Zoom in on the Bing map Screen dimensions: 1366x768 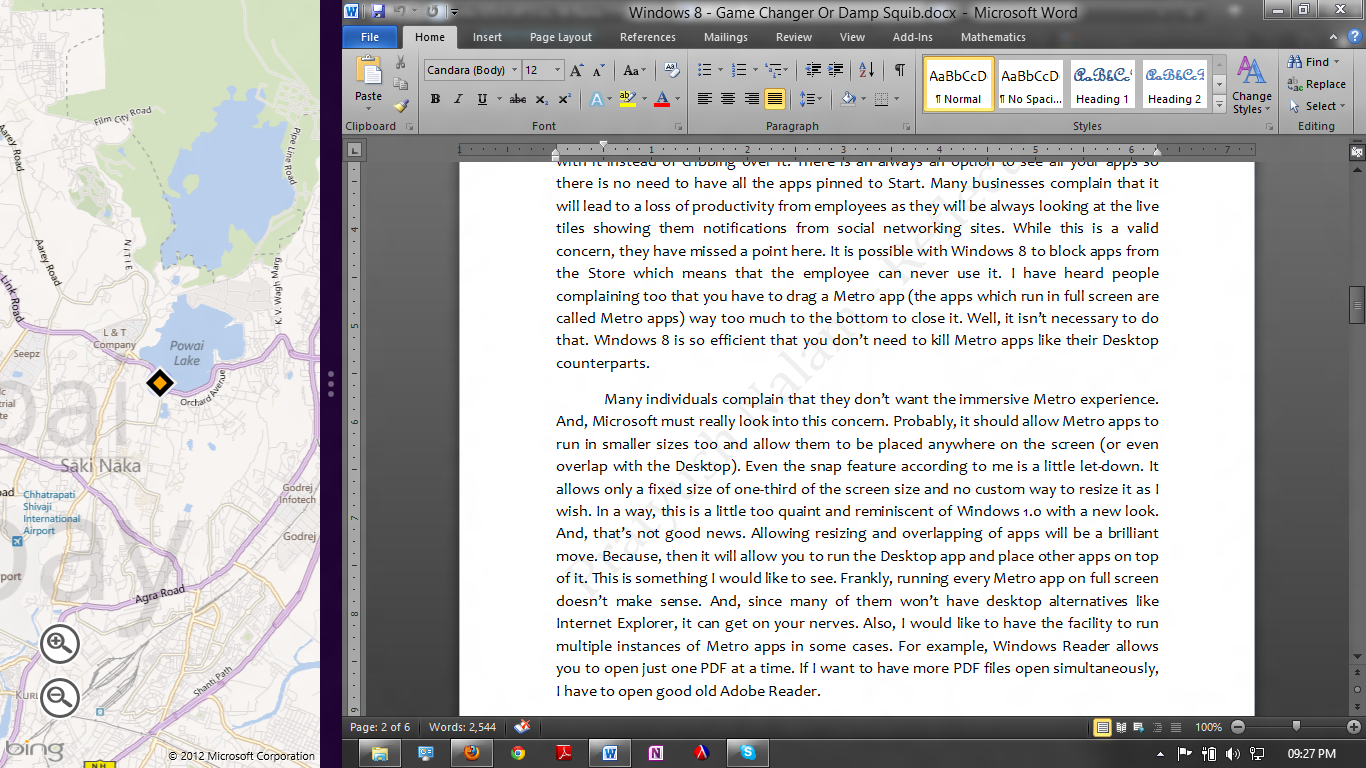click(x=60, y=645)
